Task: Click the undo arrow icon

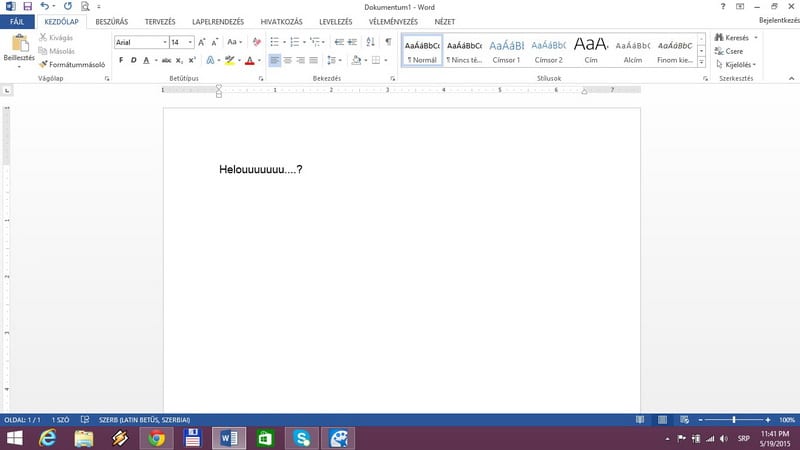Action: (x=45, y=6)
